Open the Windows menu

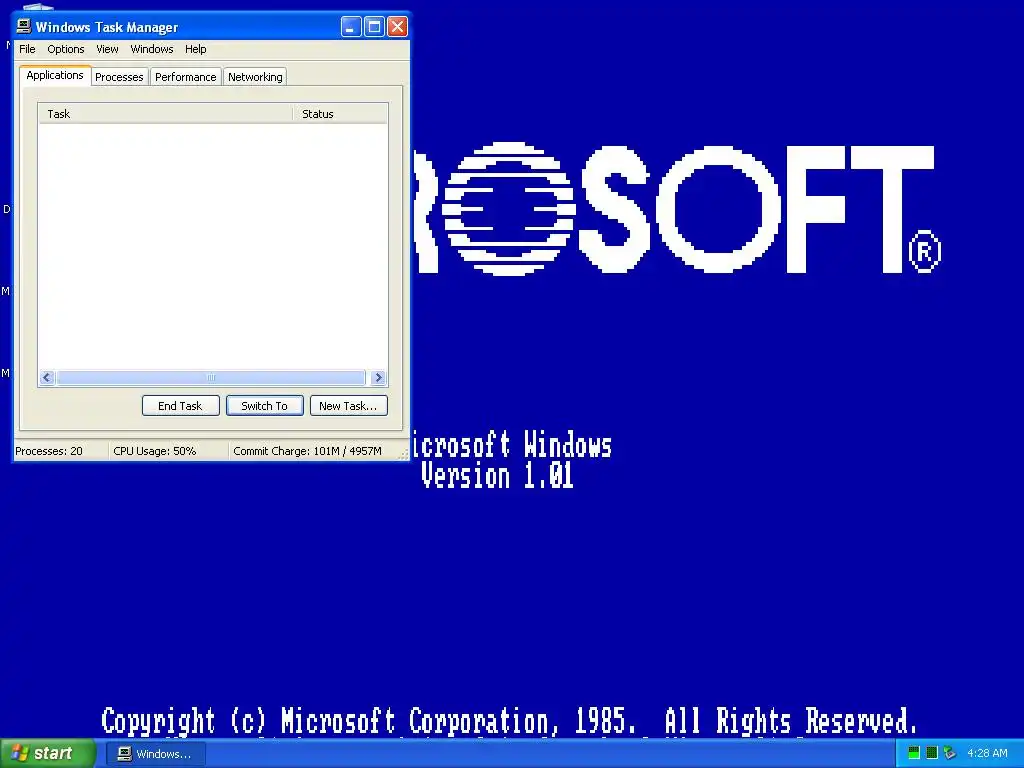152,49
